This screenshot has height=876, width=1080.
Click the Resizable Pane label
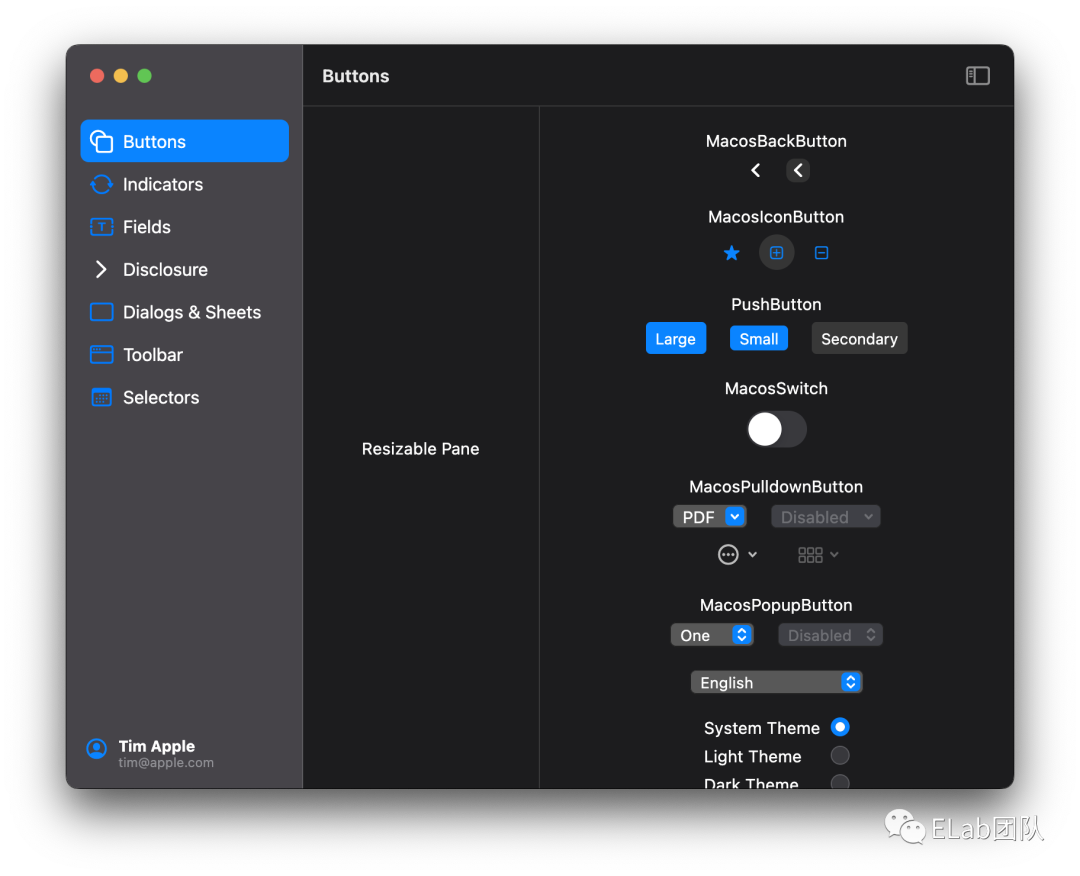pyautogui.click(x=420, y=449)
